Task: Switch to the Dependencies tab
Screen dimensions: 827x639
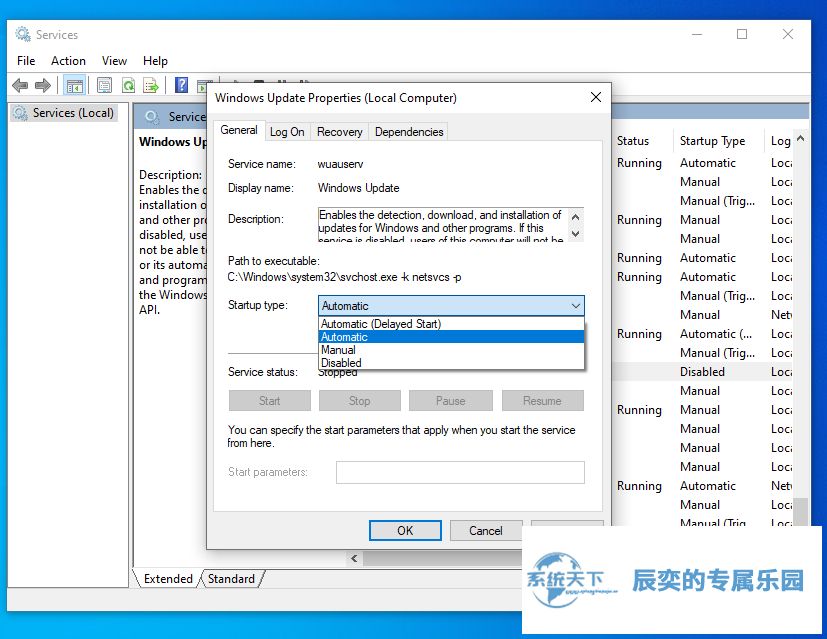Action: [409, 132]
